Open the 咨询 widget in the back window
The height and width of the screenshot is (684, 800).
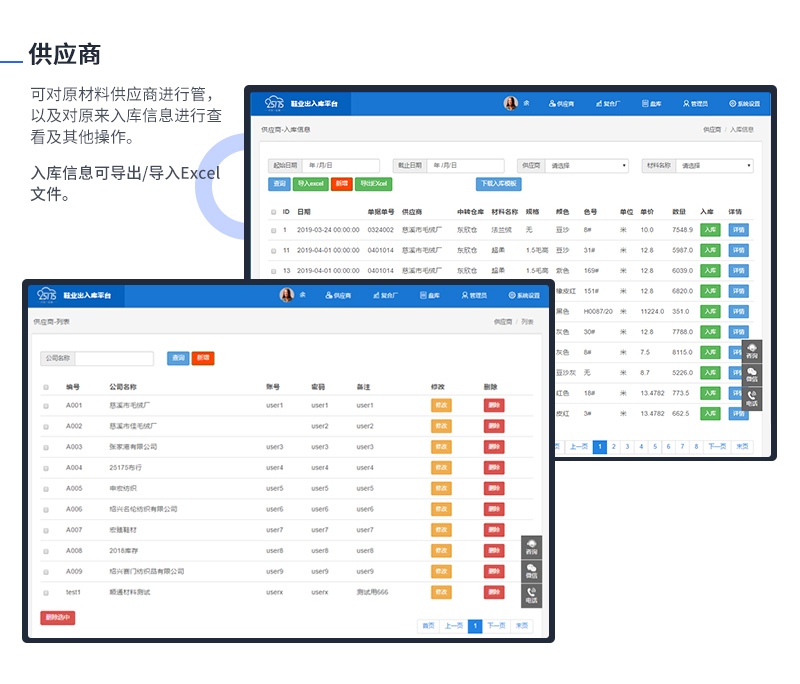(x=752, y=349)
